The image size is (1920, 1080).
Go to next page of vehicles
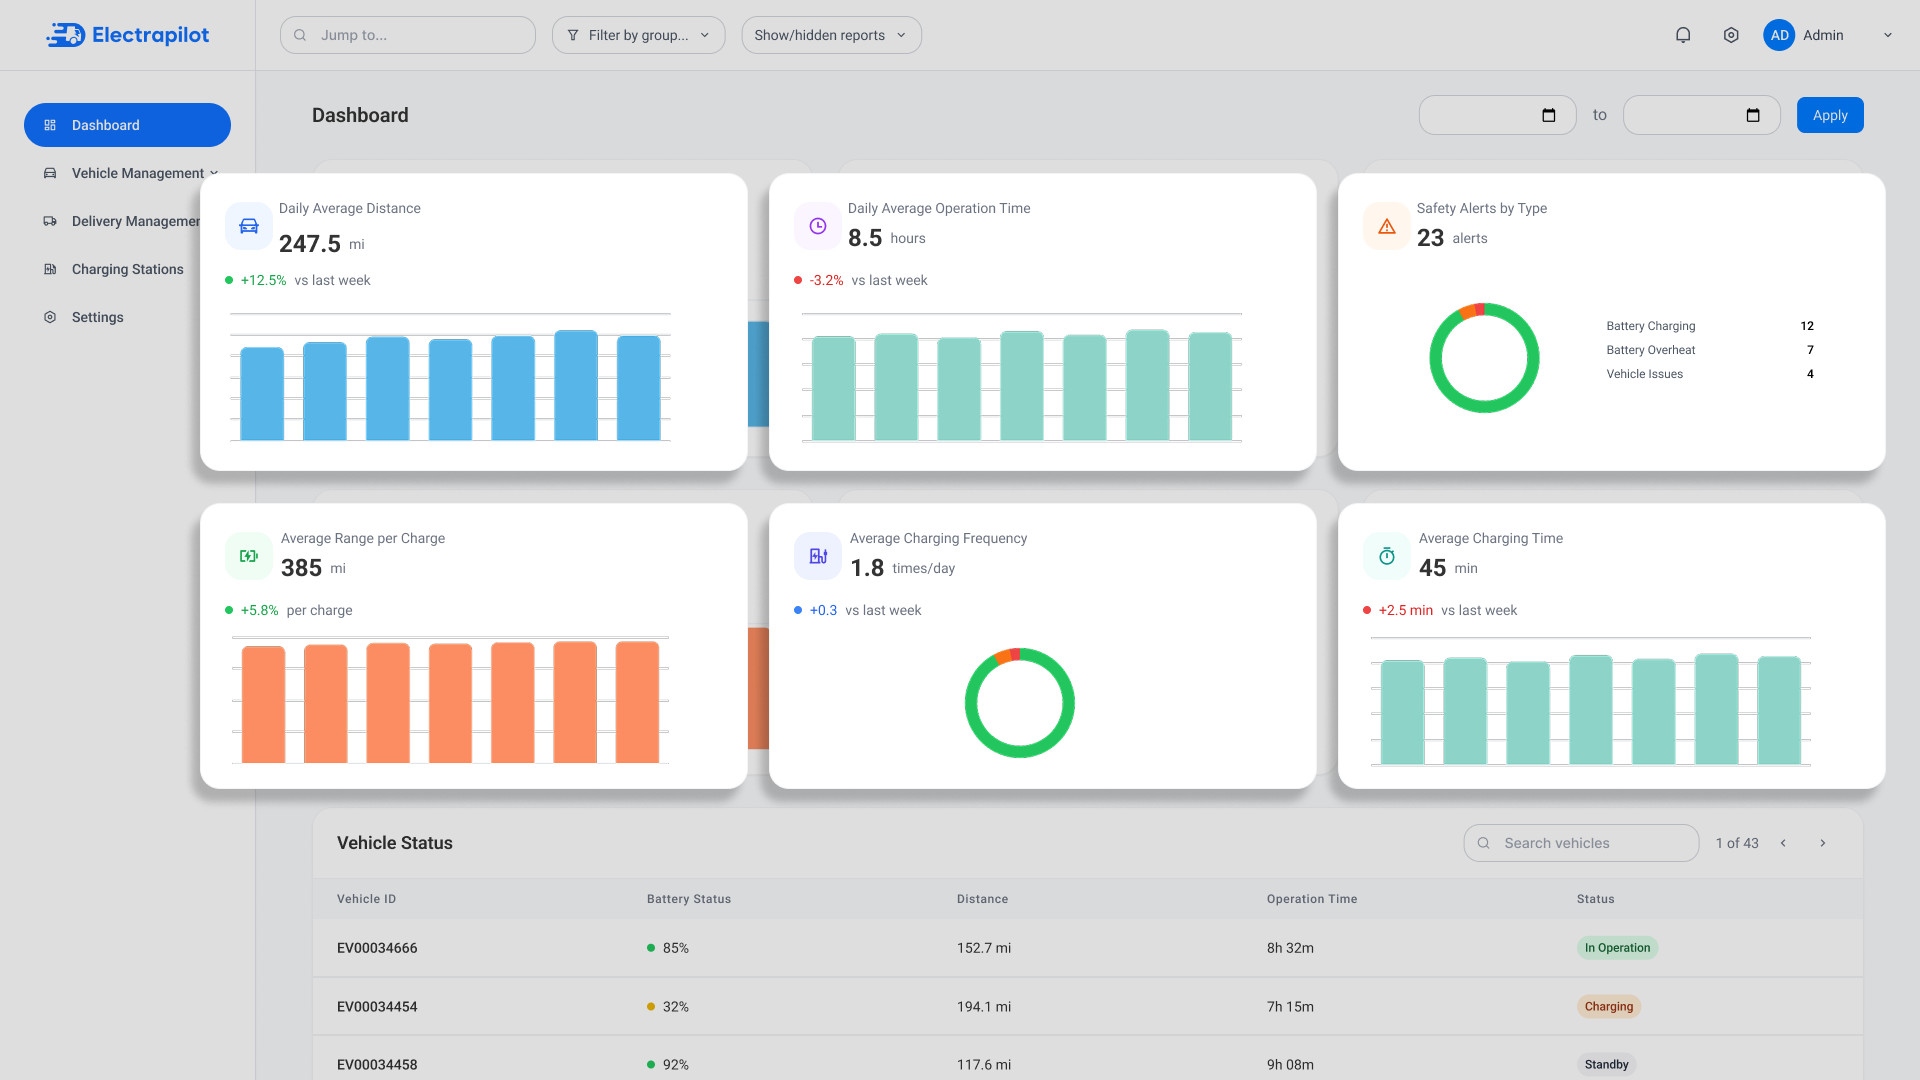[x=1823, y=843]
